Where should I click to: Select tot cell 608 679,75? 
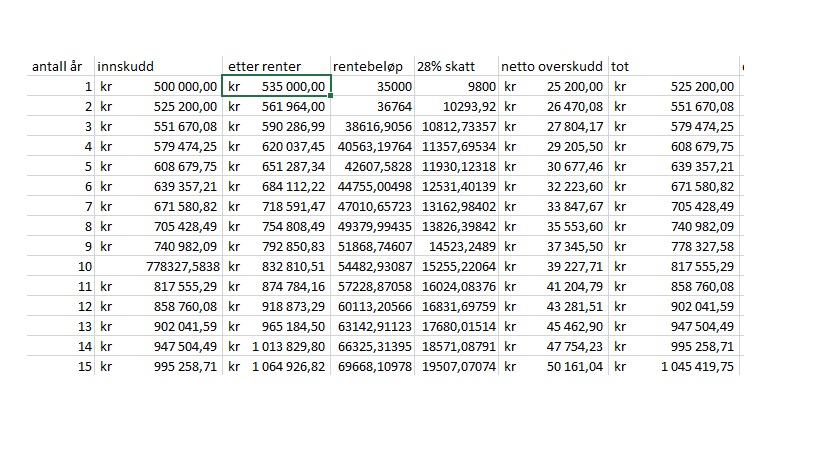coord(674,146)
